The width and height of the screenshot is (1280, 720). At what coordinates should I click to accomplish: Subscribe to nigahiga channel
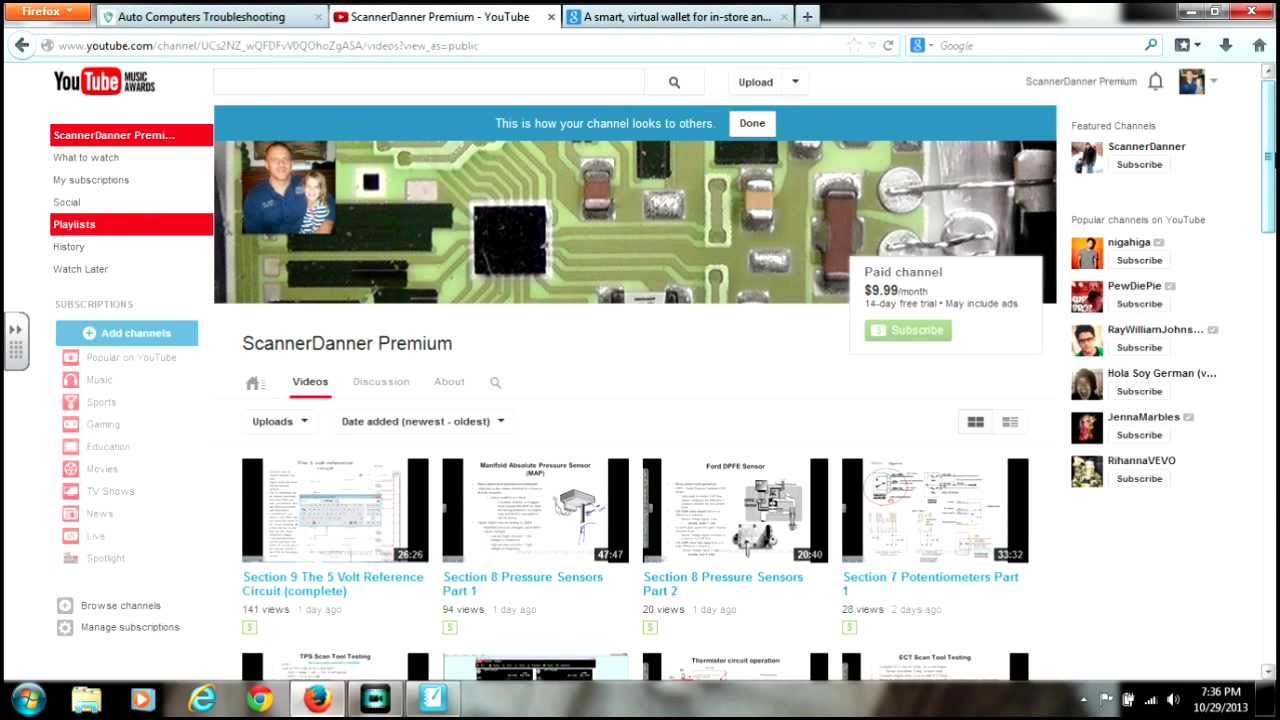1139,260
